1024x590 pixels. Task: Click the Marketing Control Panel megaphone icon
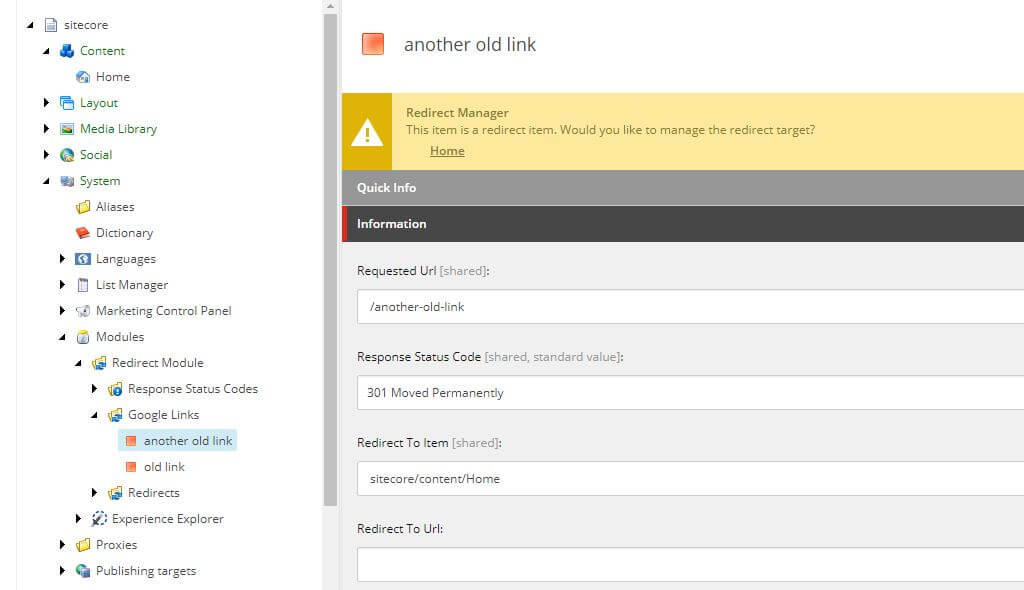83,311
